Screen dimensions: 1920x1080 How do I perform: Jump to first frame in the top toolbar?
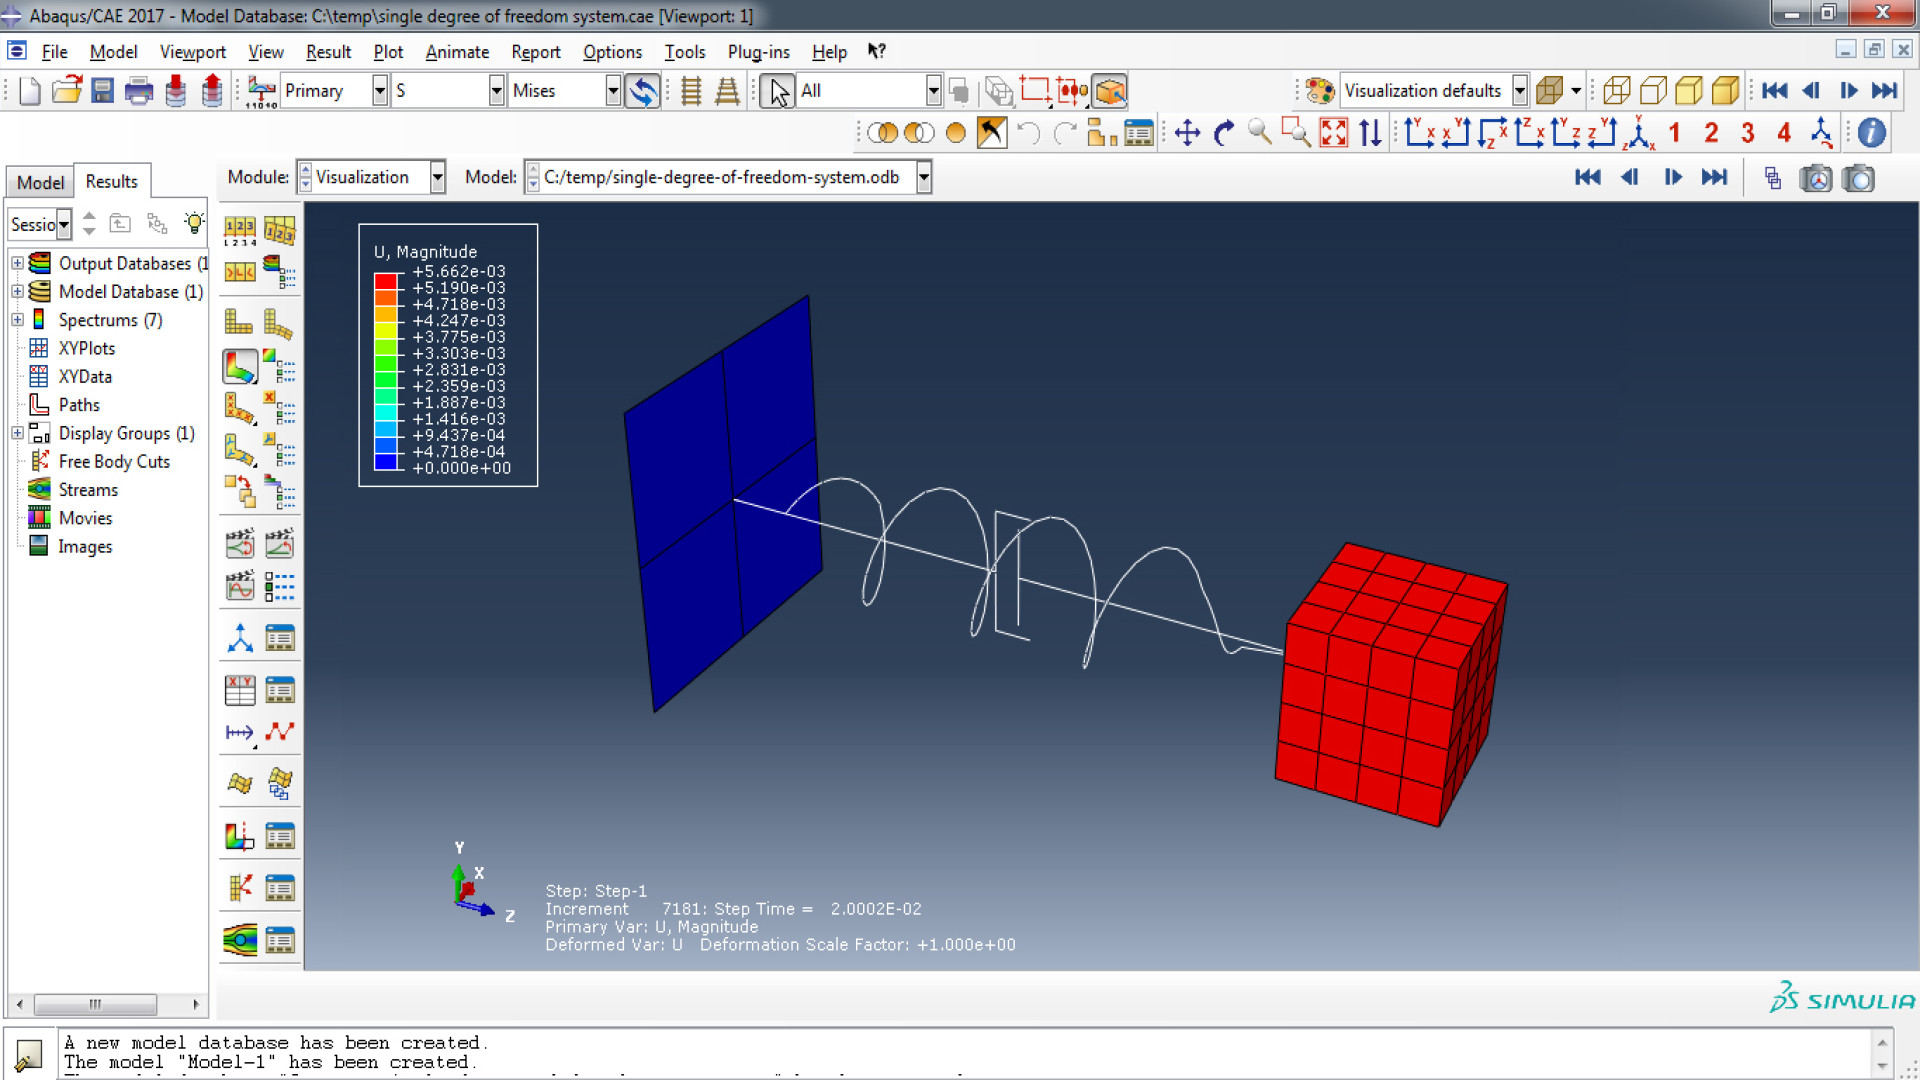tap(1775, 91)
